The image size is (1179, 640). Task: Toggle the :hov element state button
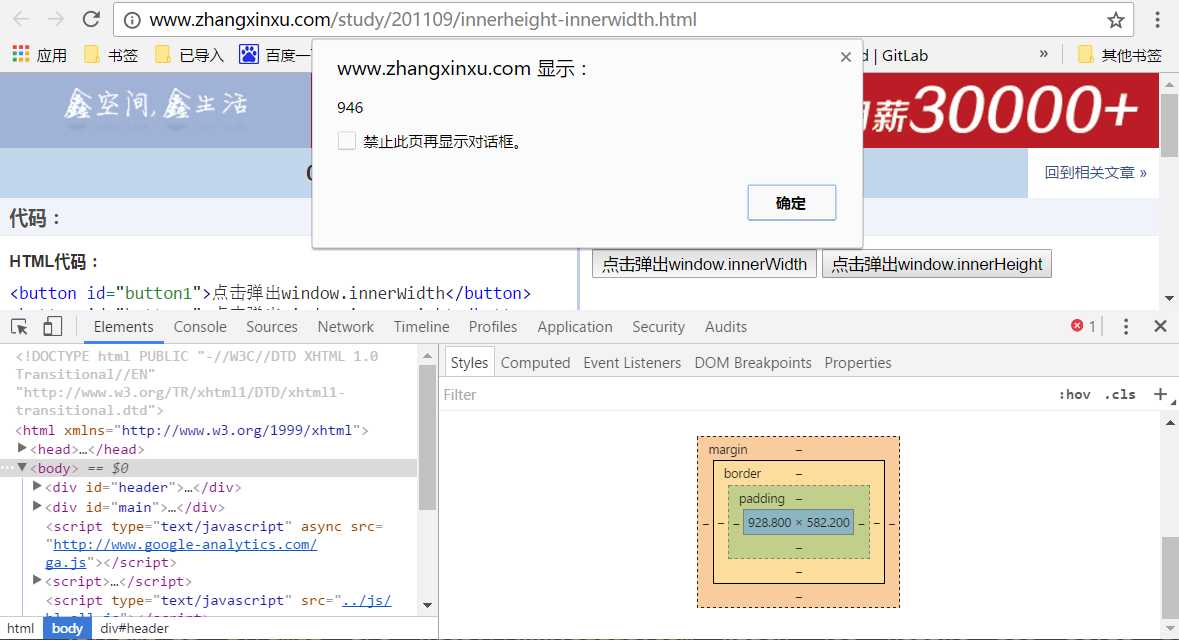[1074, 395]
